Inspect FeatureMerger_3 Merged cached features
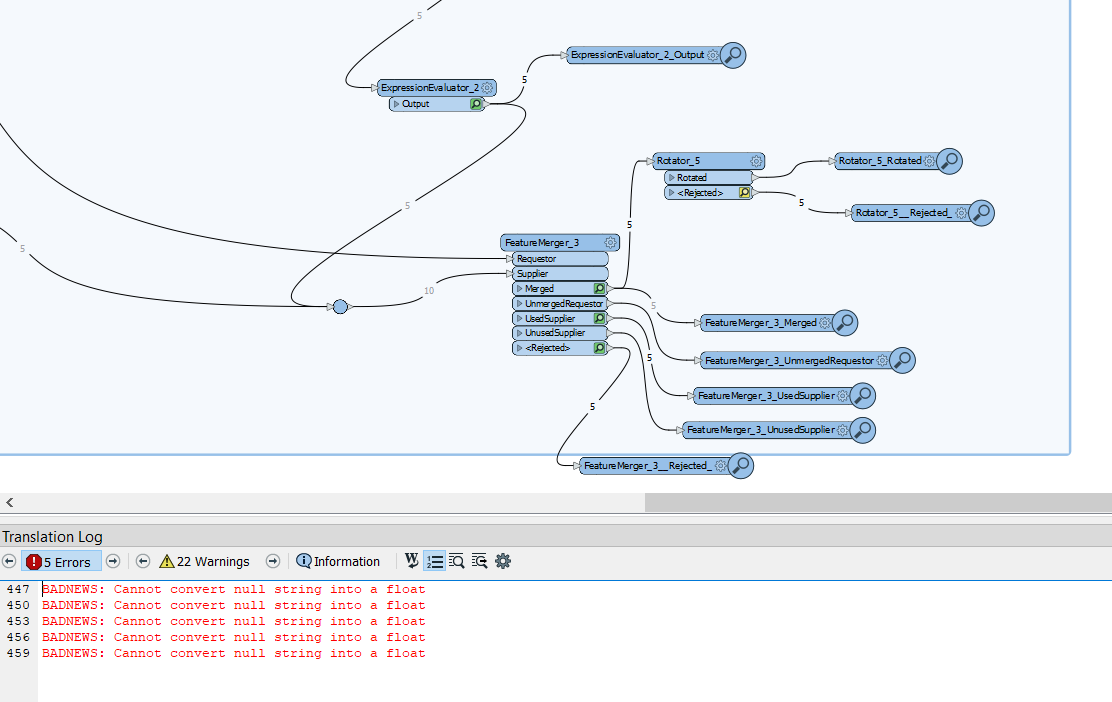 (599, 289)
